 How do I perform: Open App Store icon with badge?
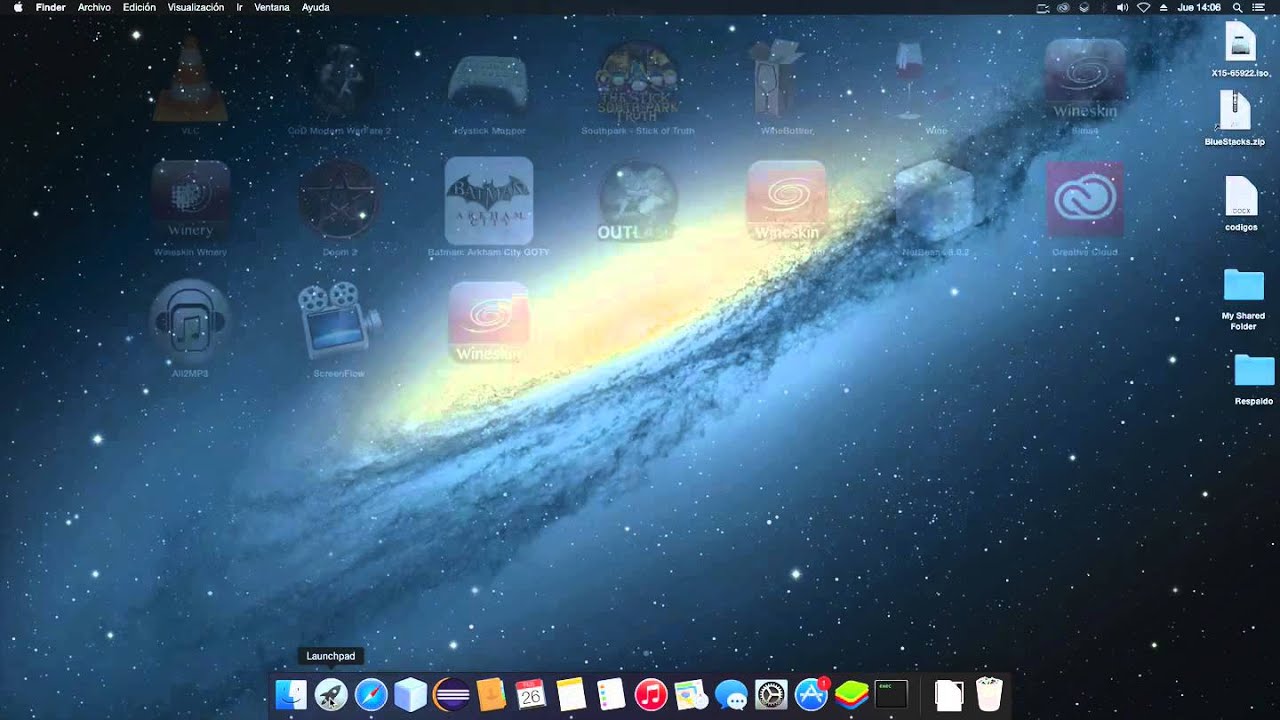pos(812,694)
